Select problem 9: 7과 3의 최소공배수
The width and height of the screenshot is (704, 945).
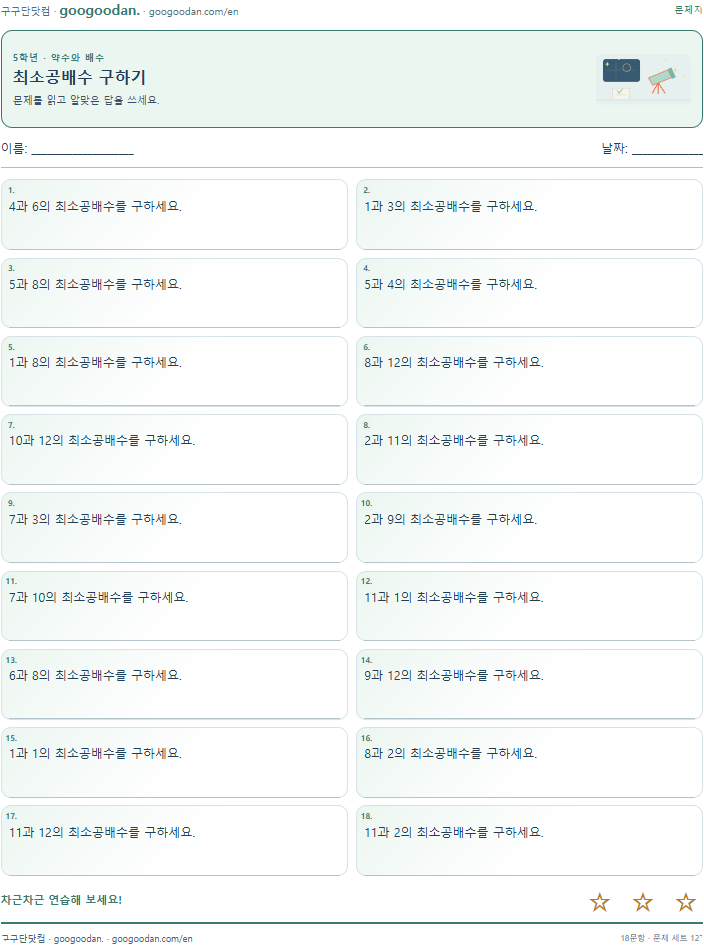tap(174, 527)
